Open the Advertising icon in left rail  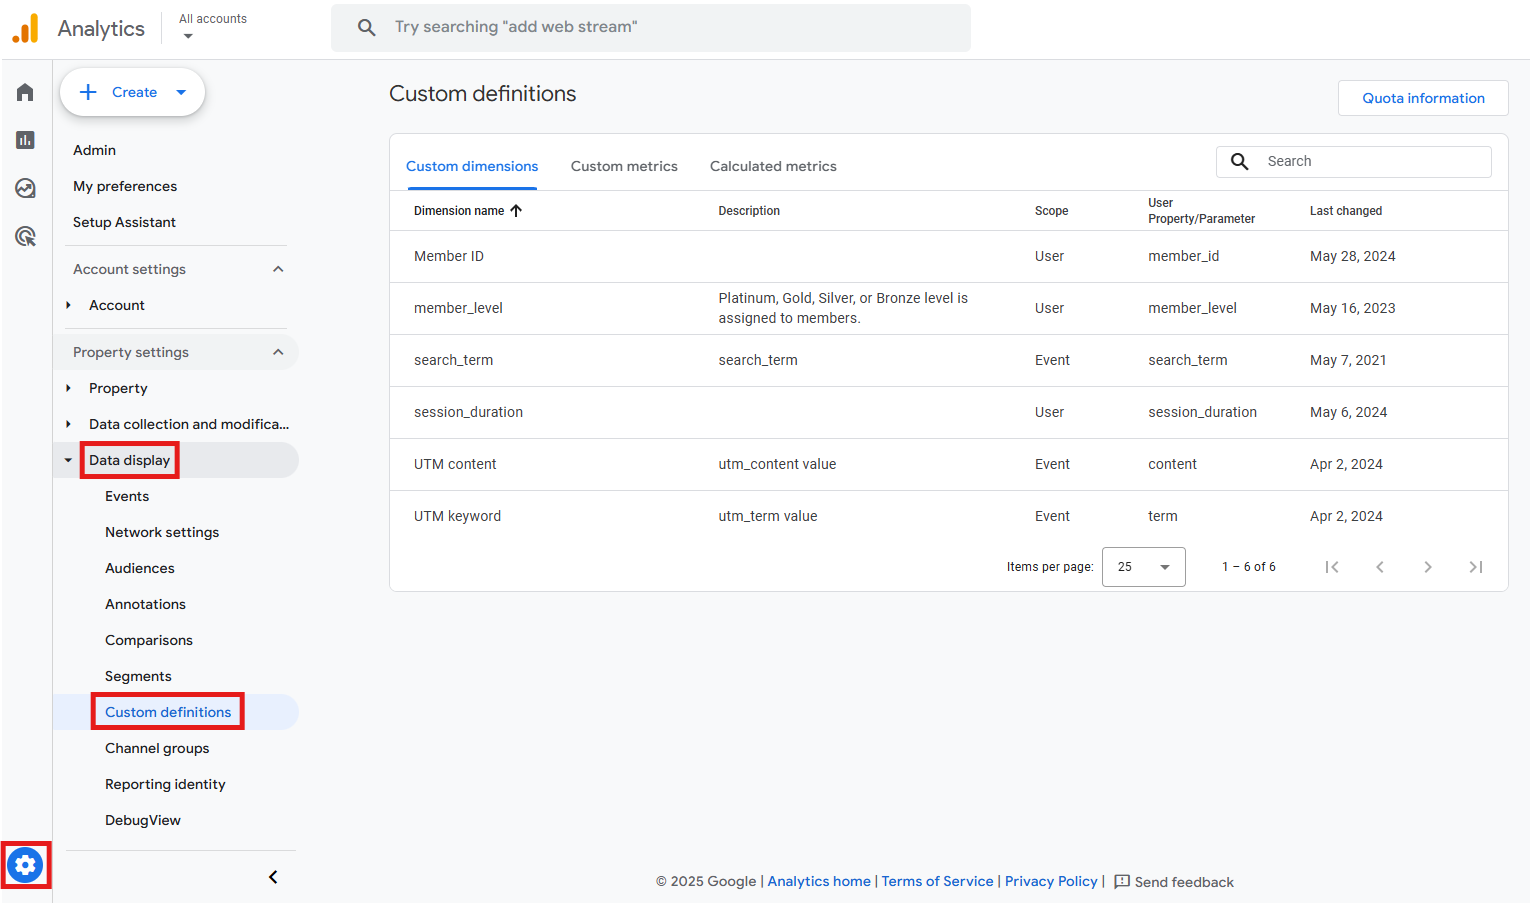click(x=25, y=236)
